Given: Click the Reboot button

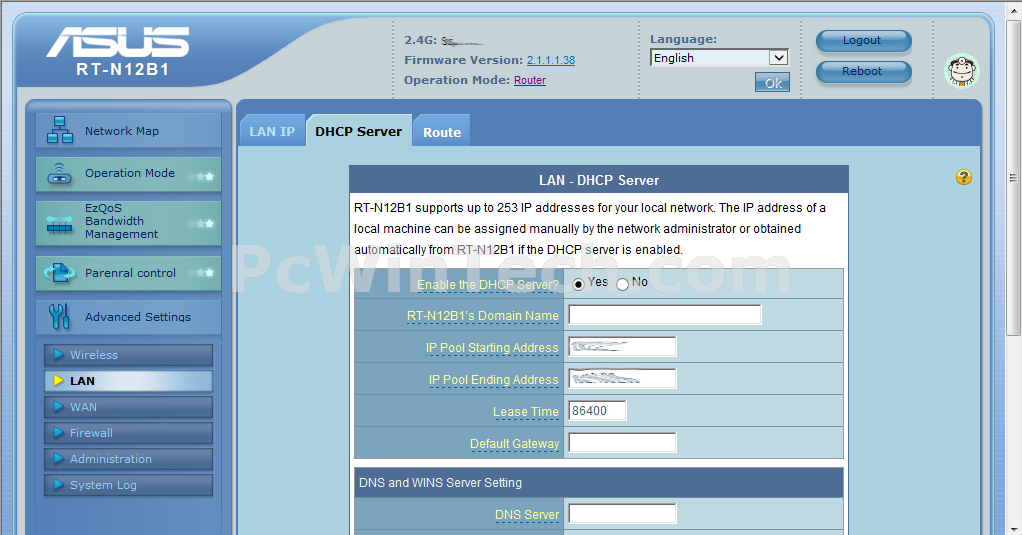Looking at the screenshot, I should pos(864,72).
